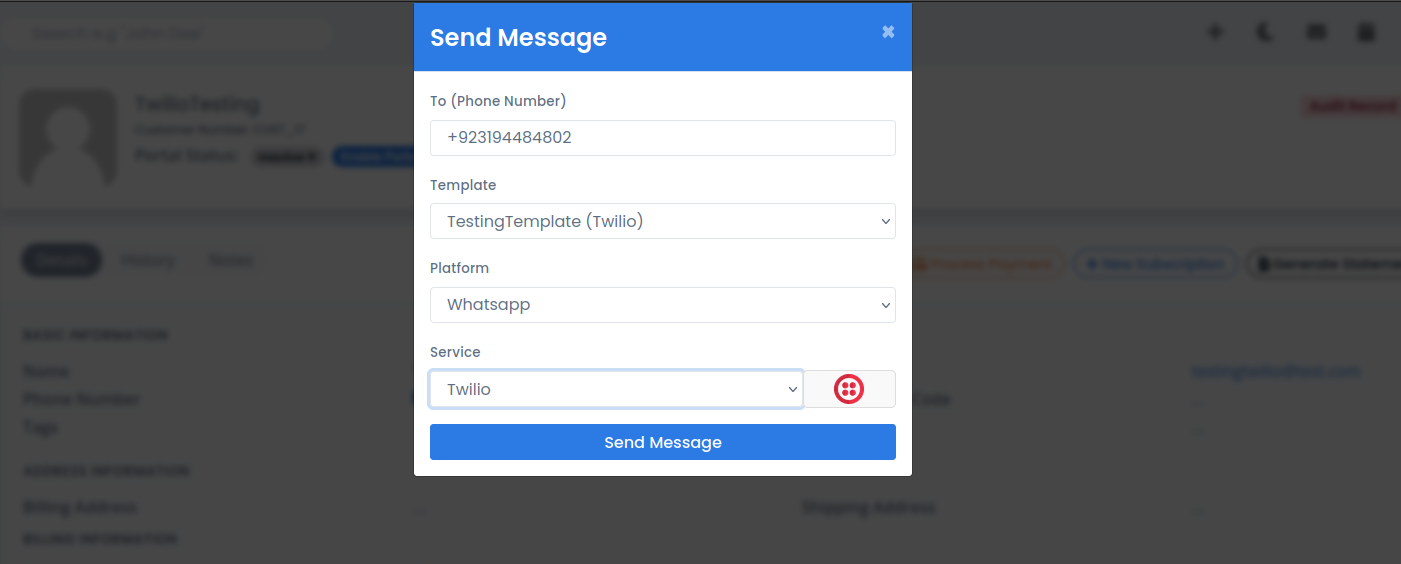Close the Send Message dialog
This screenshot has height=564, width=1401.
(x=887, y=32)
